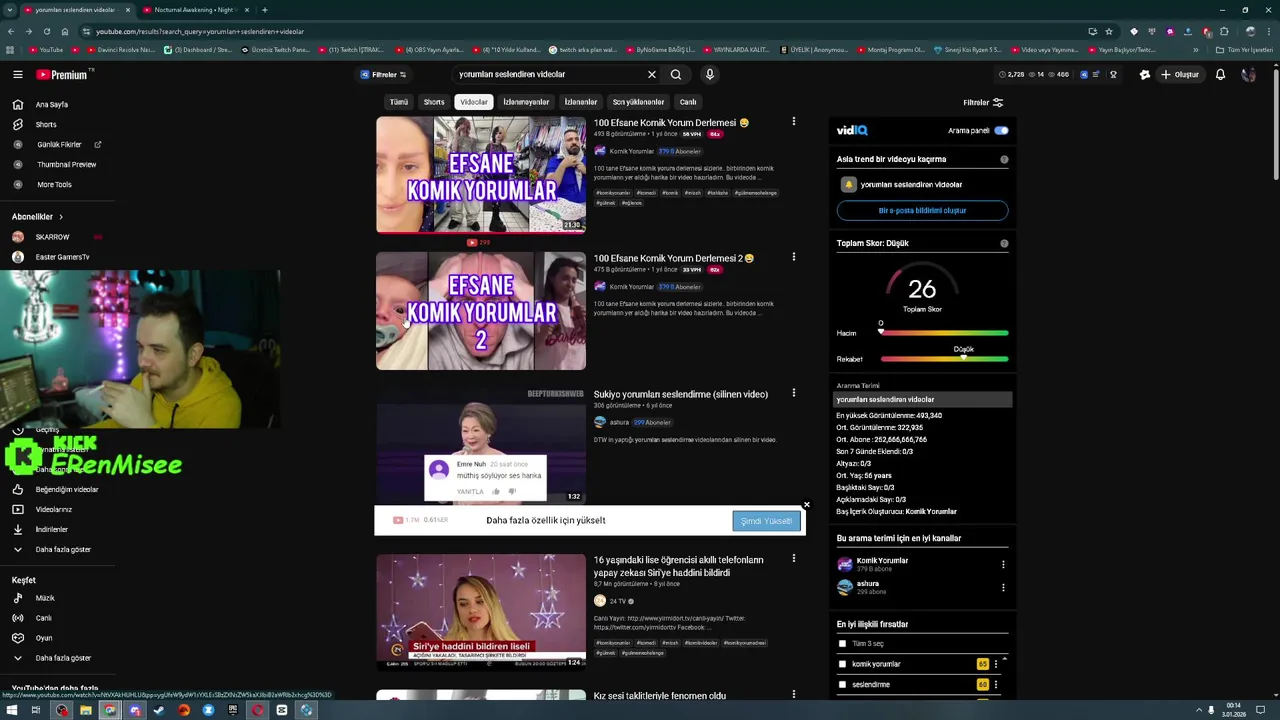Select the Son yüklenenler filter chip
Viewport: 1280px width, 720px height.
click(x=638, y=102)
